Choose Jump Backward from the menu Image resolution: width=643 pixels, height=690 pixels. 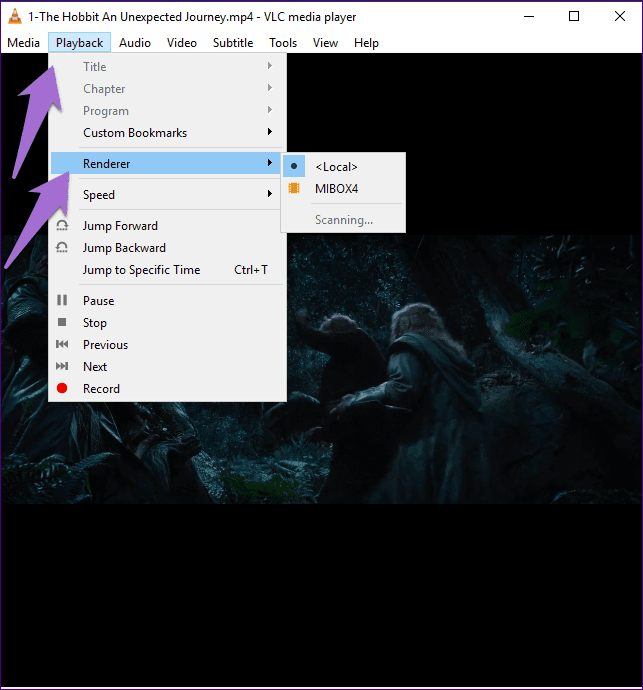point(167,248)
